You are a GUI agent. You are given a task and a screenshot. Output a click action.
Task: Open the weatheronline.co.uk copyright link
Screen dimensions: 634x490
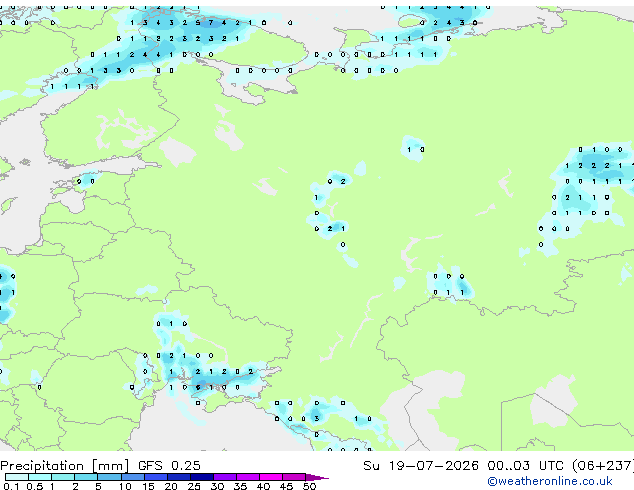[550, 481]
